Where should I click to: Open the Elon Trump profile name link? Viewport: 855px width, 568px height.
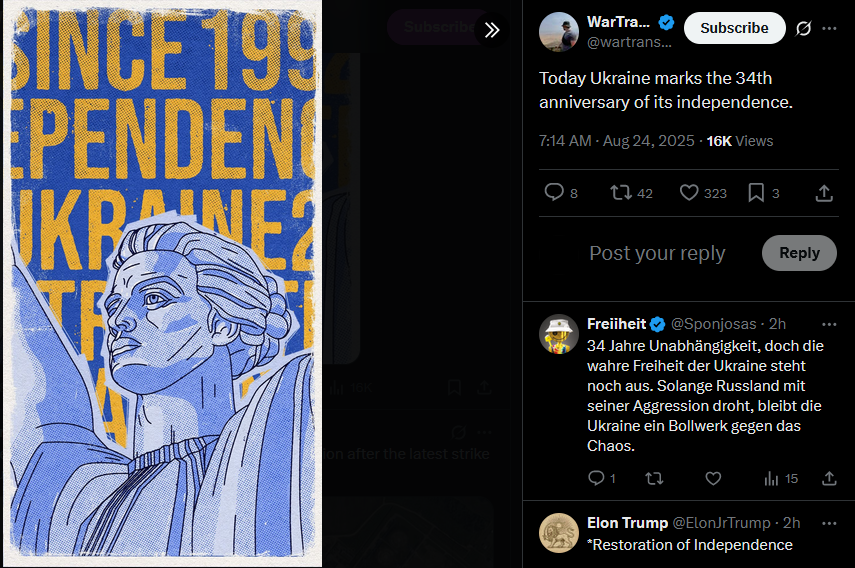point(627,523)
